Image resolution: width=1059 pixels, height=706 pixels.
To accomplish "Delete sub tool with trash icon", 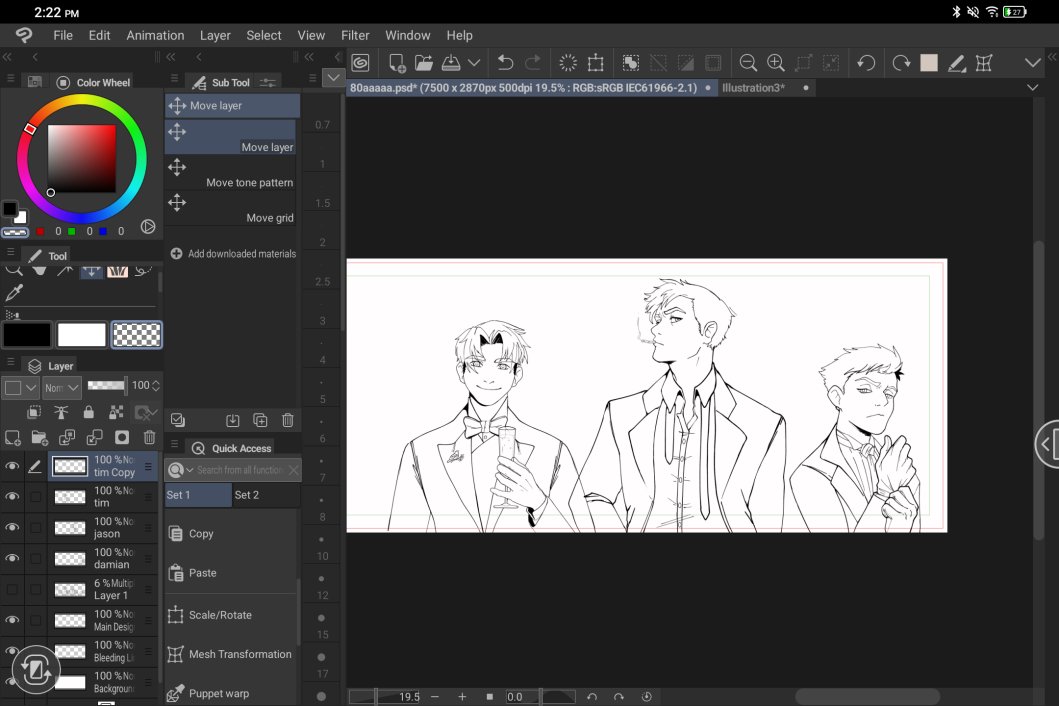I will (288, 420).
